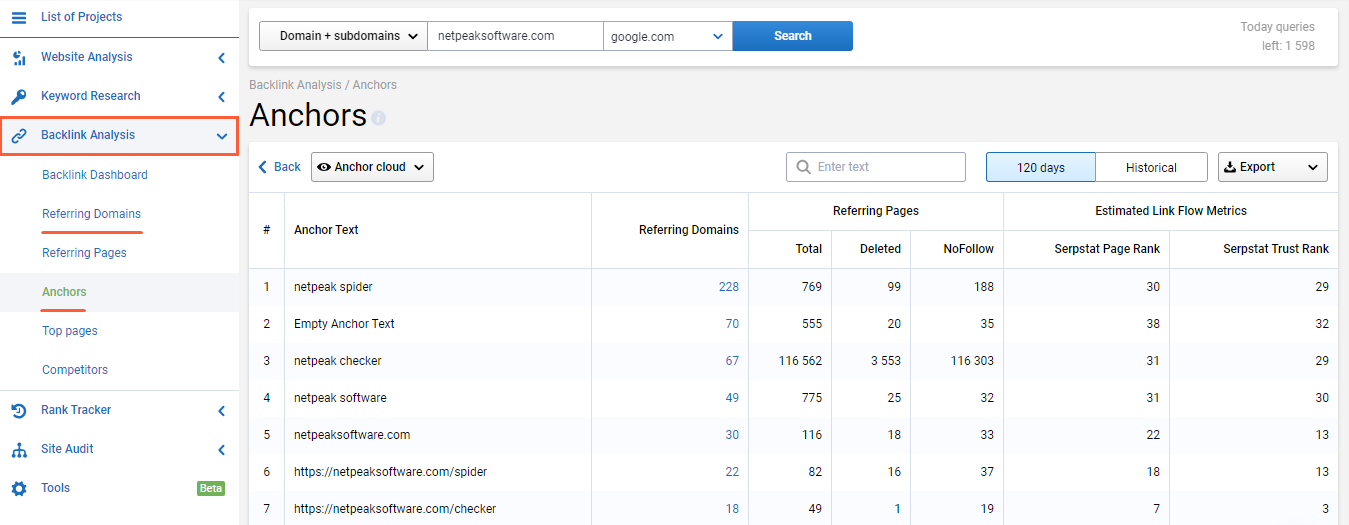Expand Keyword Research chevron

pyautogui.click(x=222, y=97)
